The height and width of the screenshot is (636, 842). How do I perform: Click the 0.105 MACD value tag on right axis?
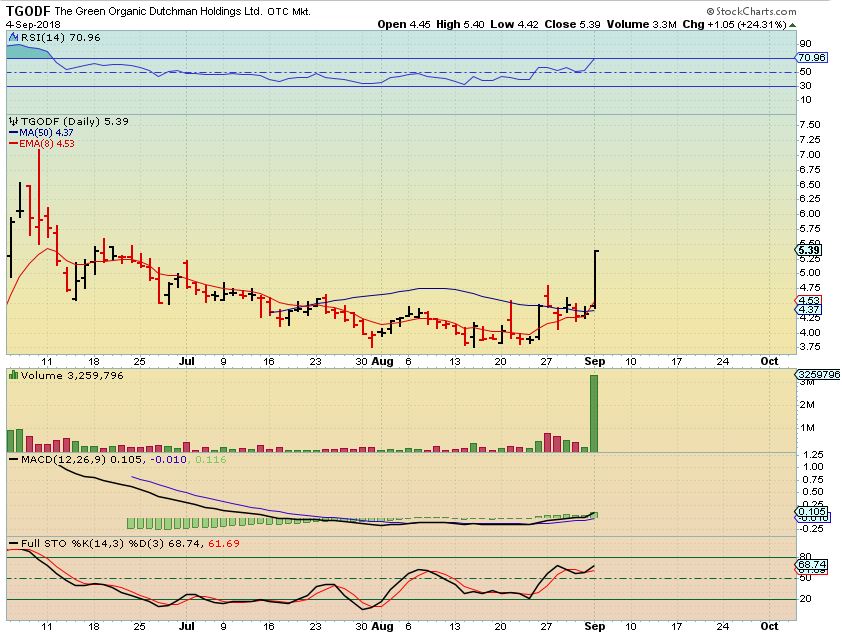tap(812, 511)
